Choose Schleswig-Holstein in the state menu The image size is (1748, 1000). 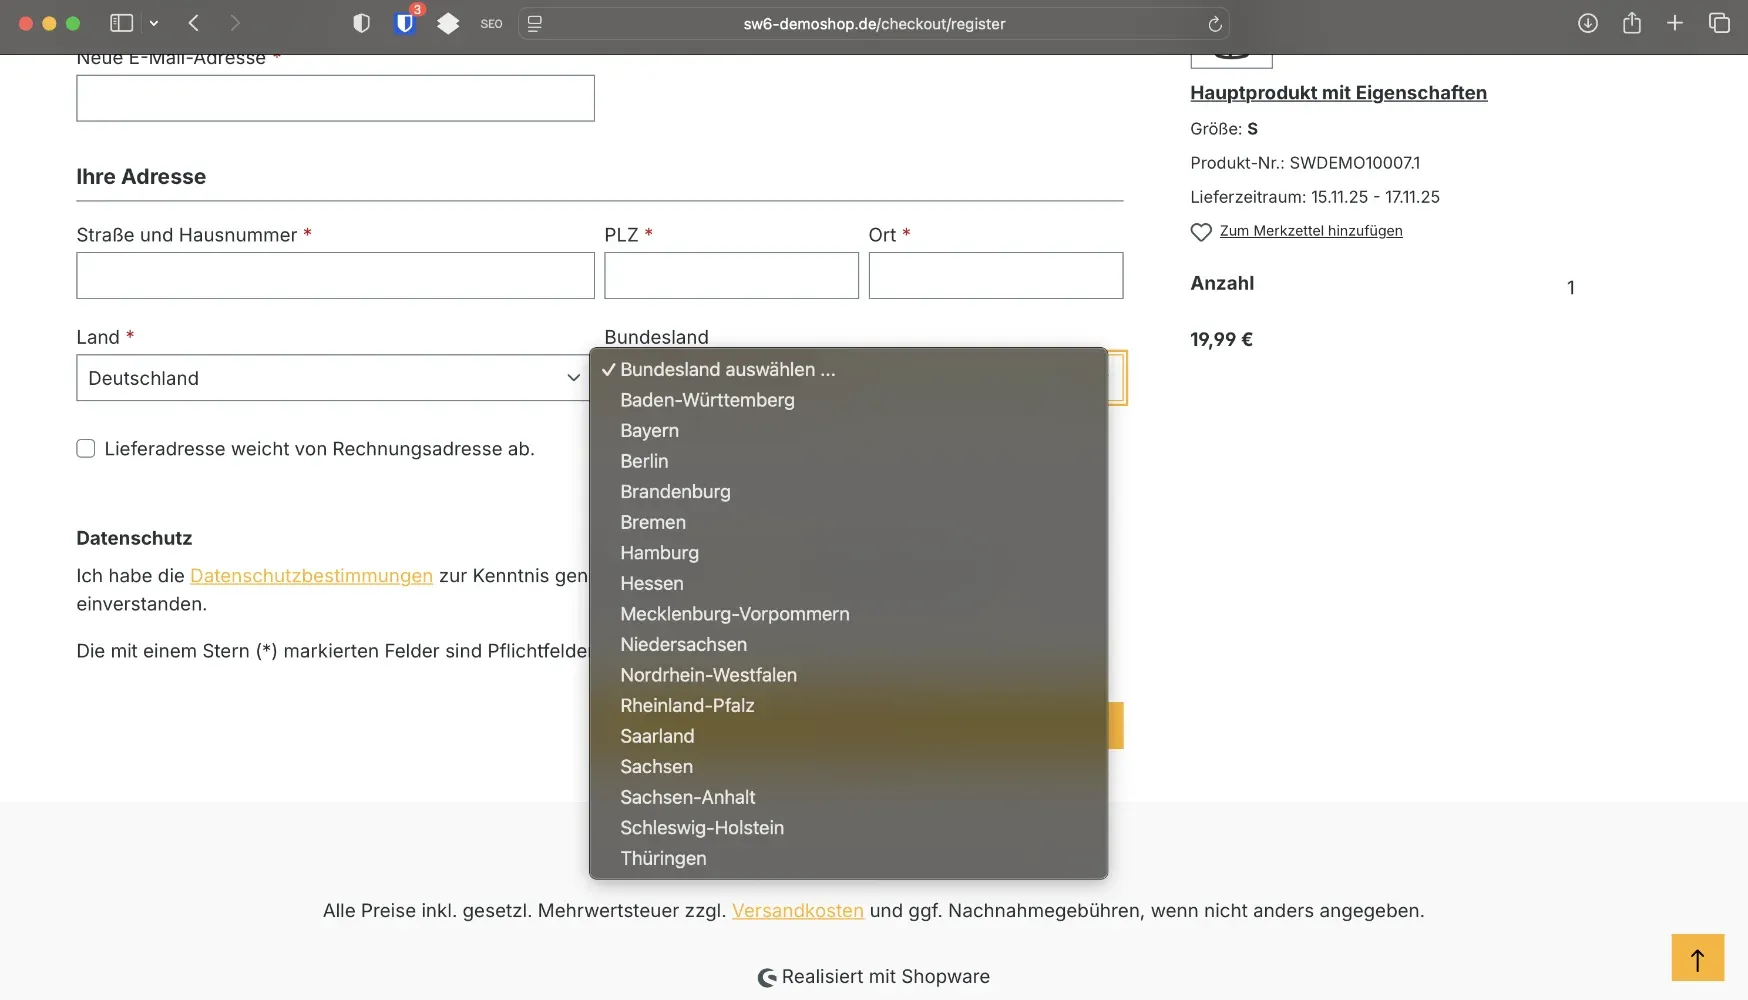[701, 828]
